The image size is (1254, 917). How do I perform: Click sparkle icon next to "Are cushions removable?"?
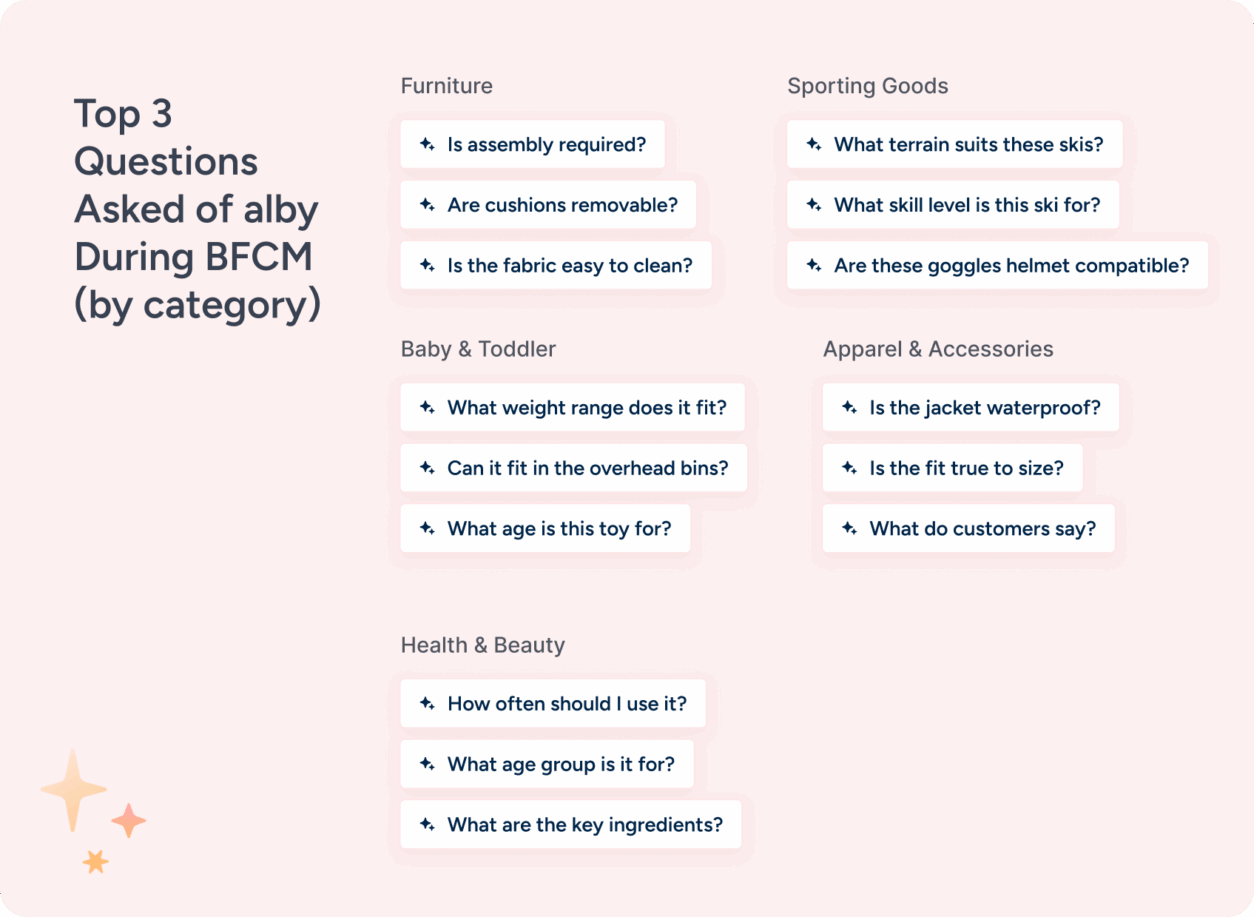427,205
